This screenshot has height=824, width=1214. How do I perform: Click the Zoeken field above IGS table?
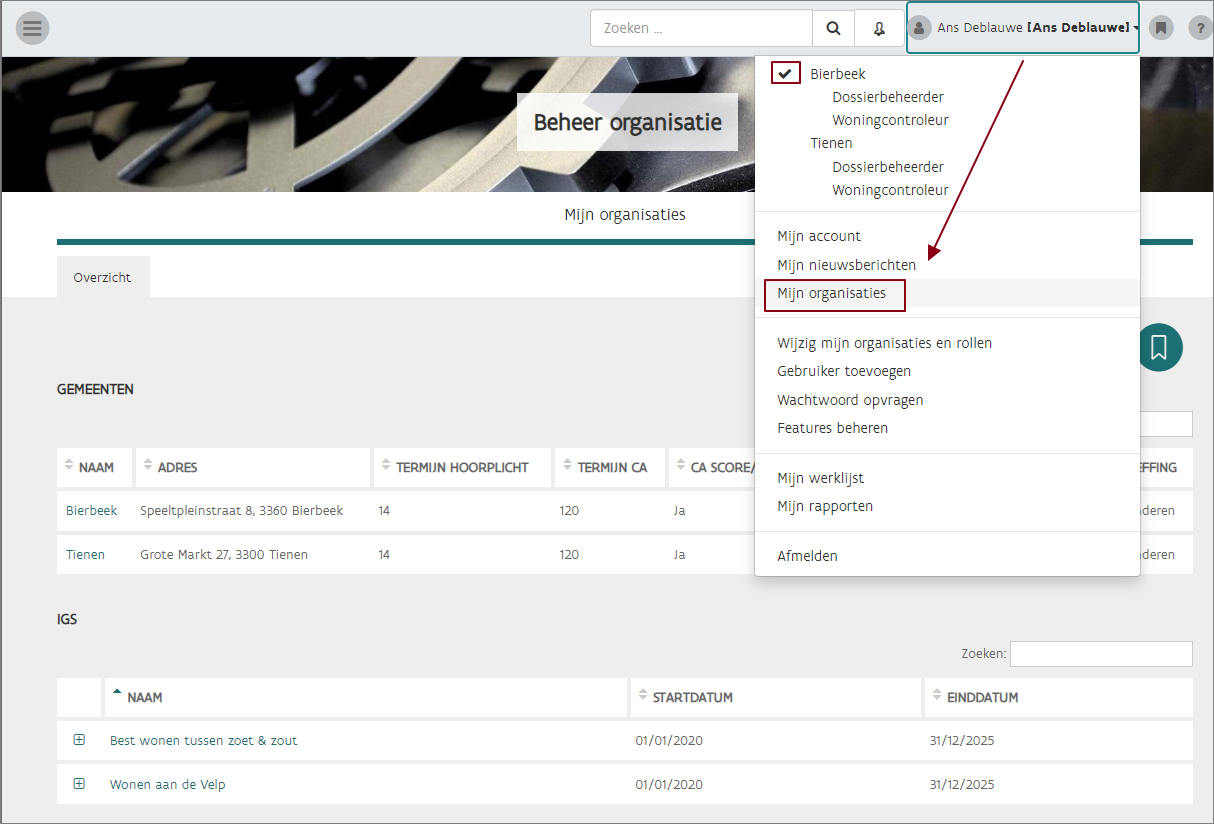point(1100,654)
